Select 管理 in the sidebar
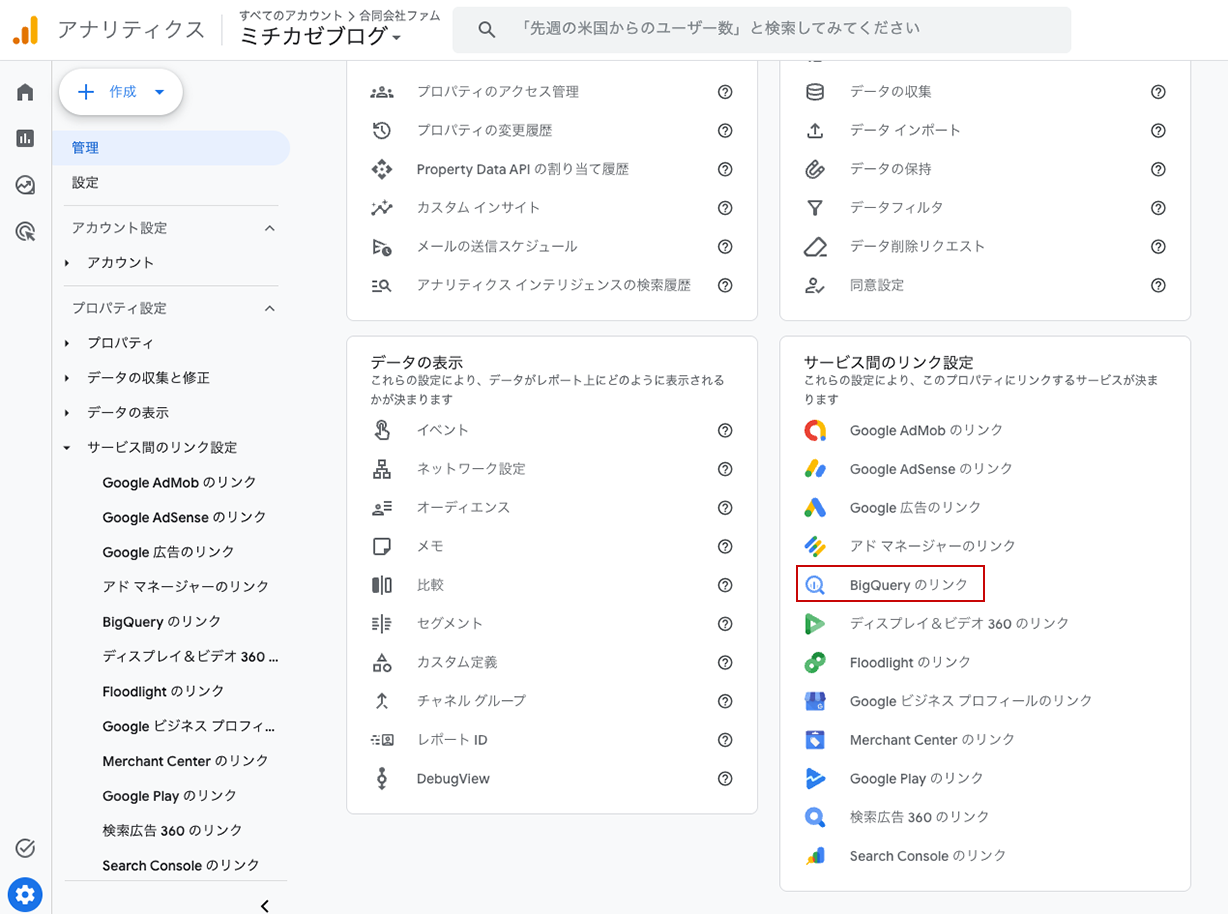This screenshot has height=914, width=1228. click(x=171, y=148)
